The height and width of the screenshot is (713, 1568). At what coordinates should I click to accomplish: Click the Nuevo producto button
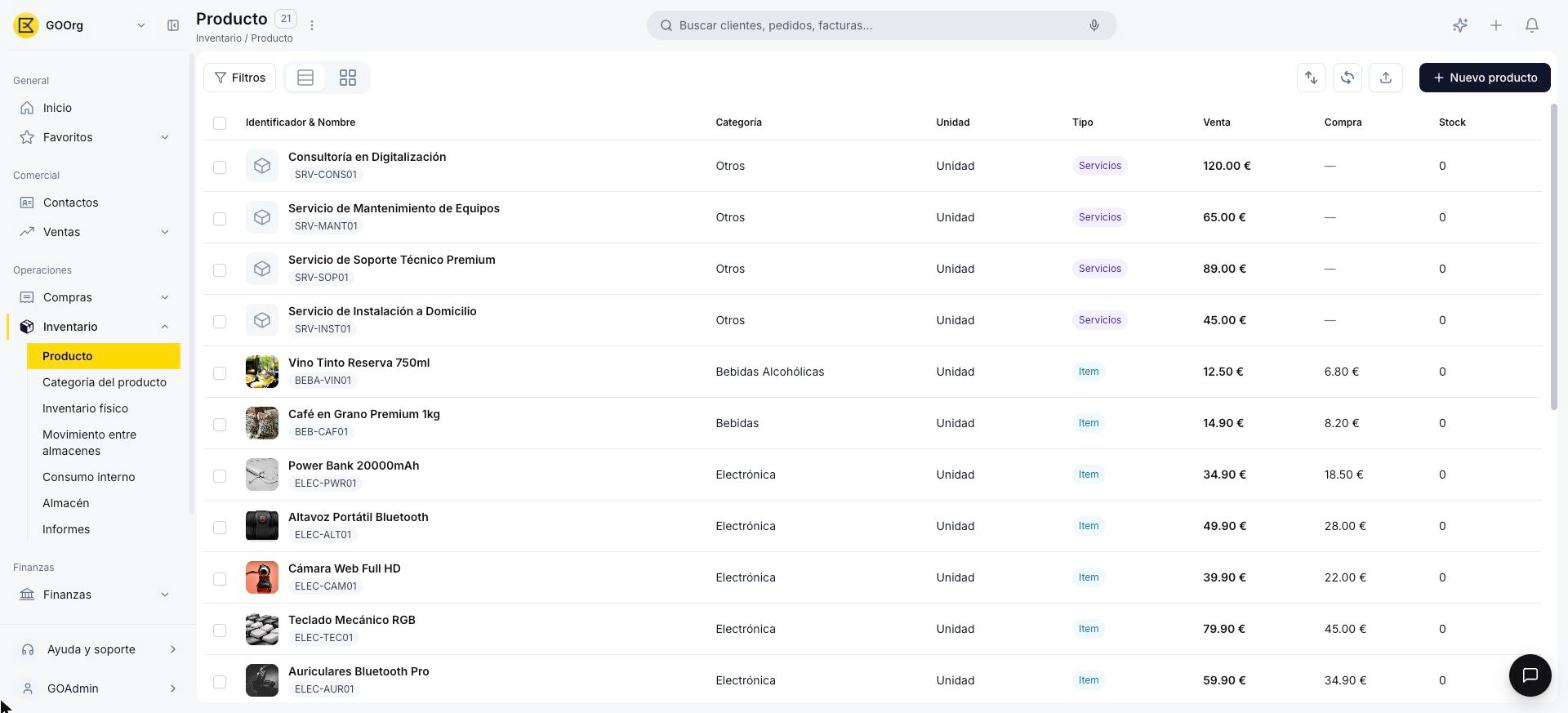point(1485,77)
